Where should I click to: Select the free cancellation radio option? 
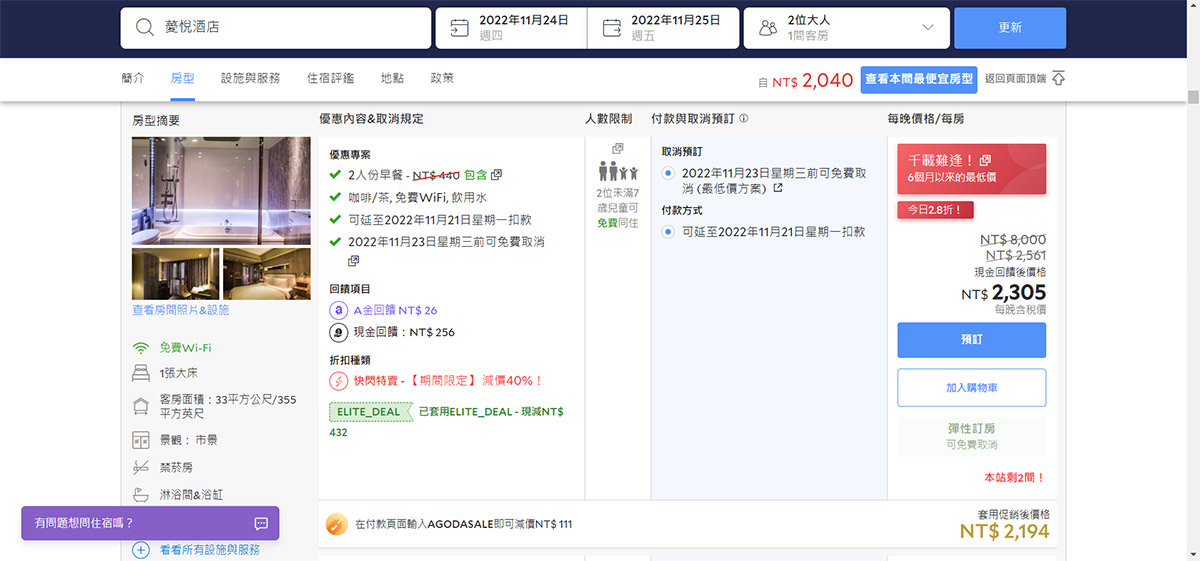coord(668,173)
